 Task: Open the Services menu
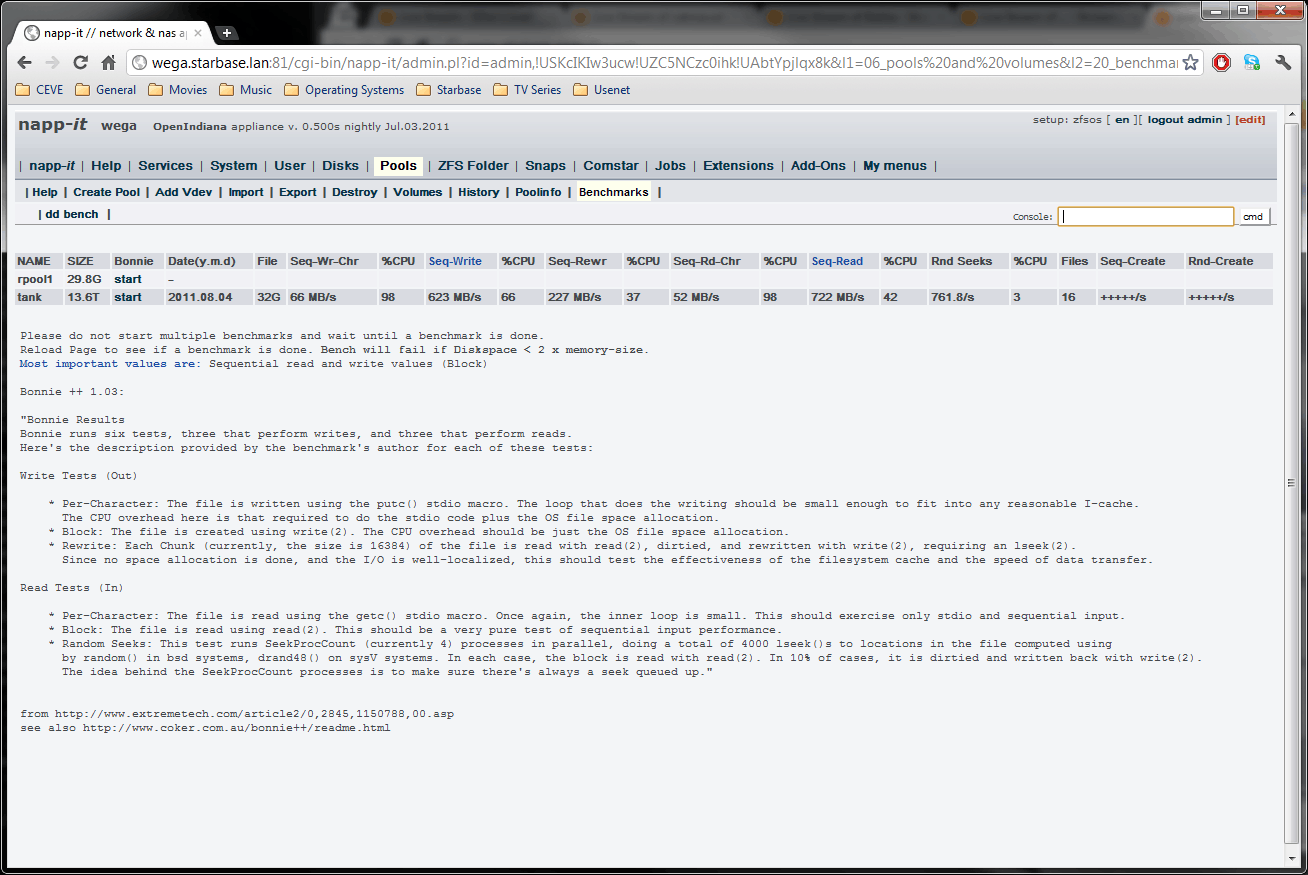click(x=165, y=166)
